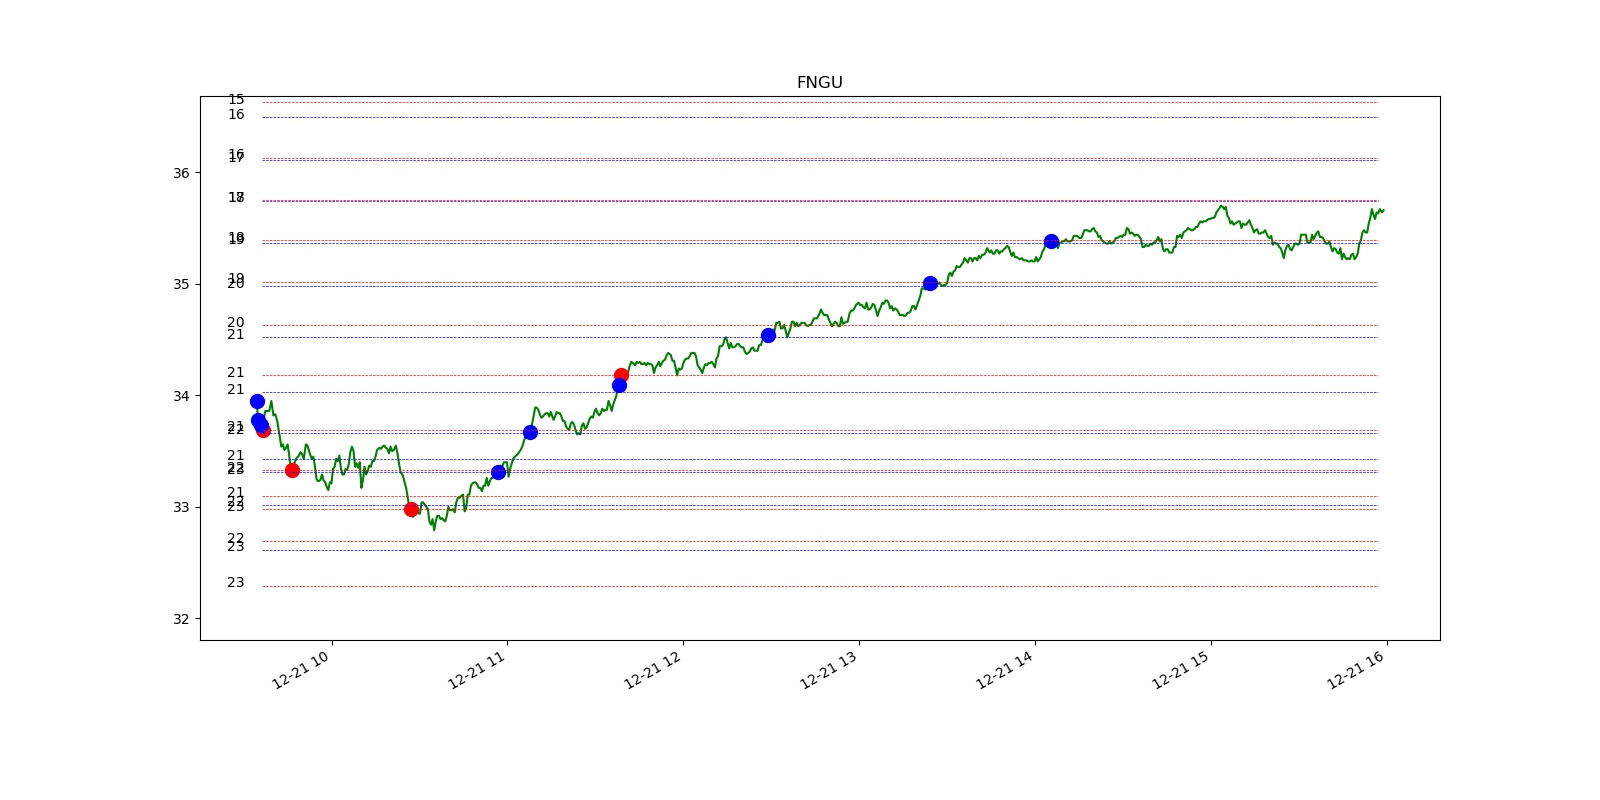The image size is (1600, 800).
Task: Click x-axis label 12-21 16
Action: pyautogui.click(x=1356, y=670)
